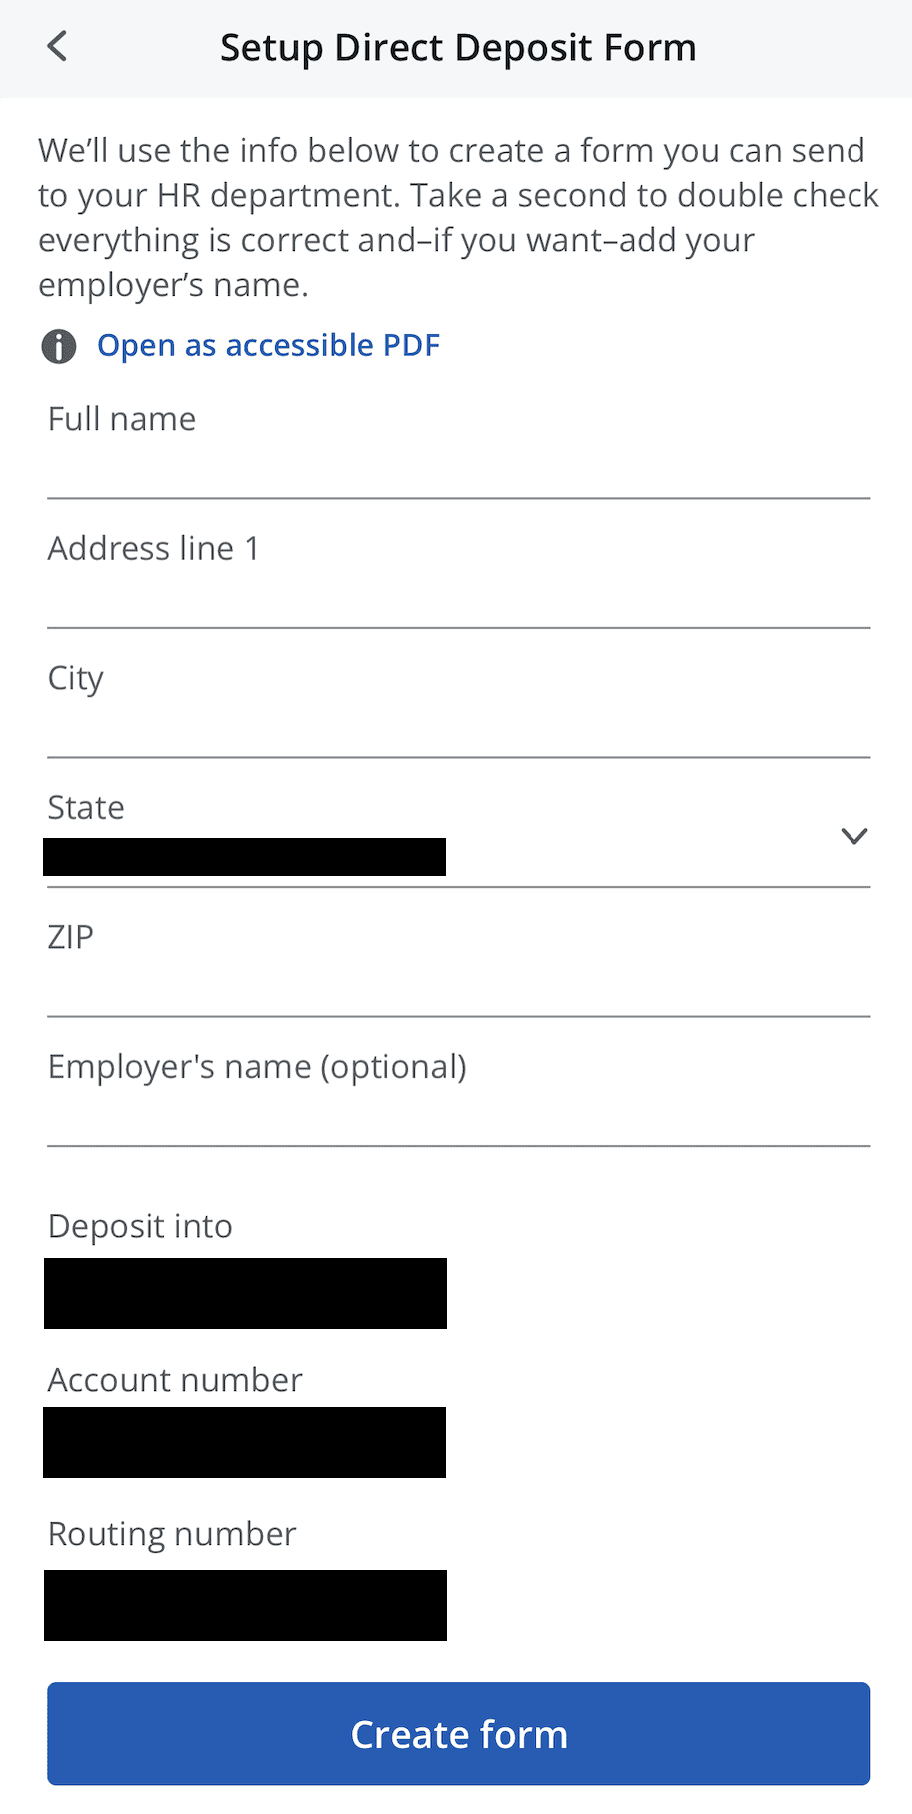
Task: Click the Deposit into label
Action: (x=139, y=1226)
